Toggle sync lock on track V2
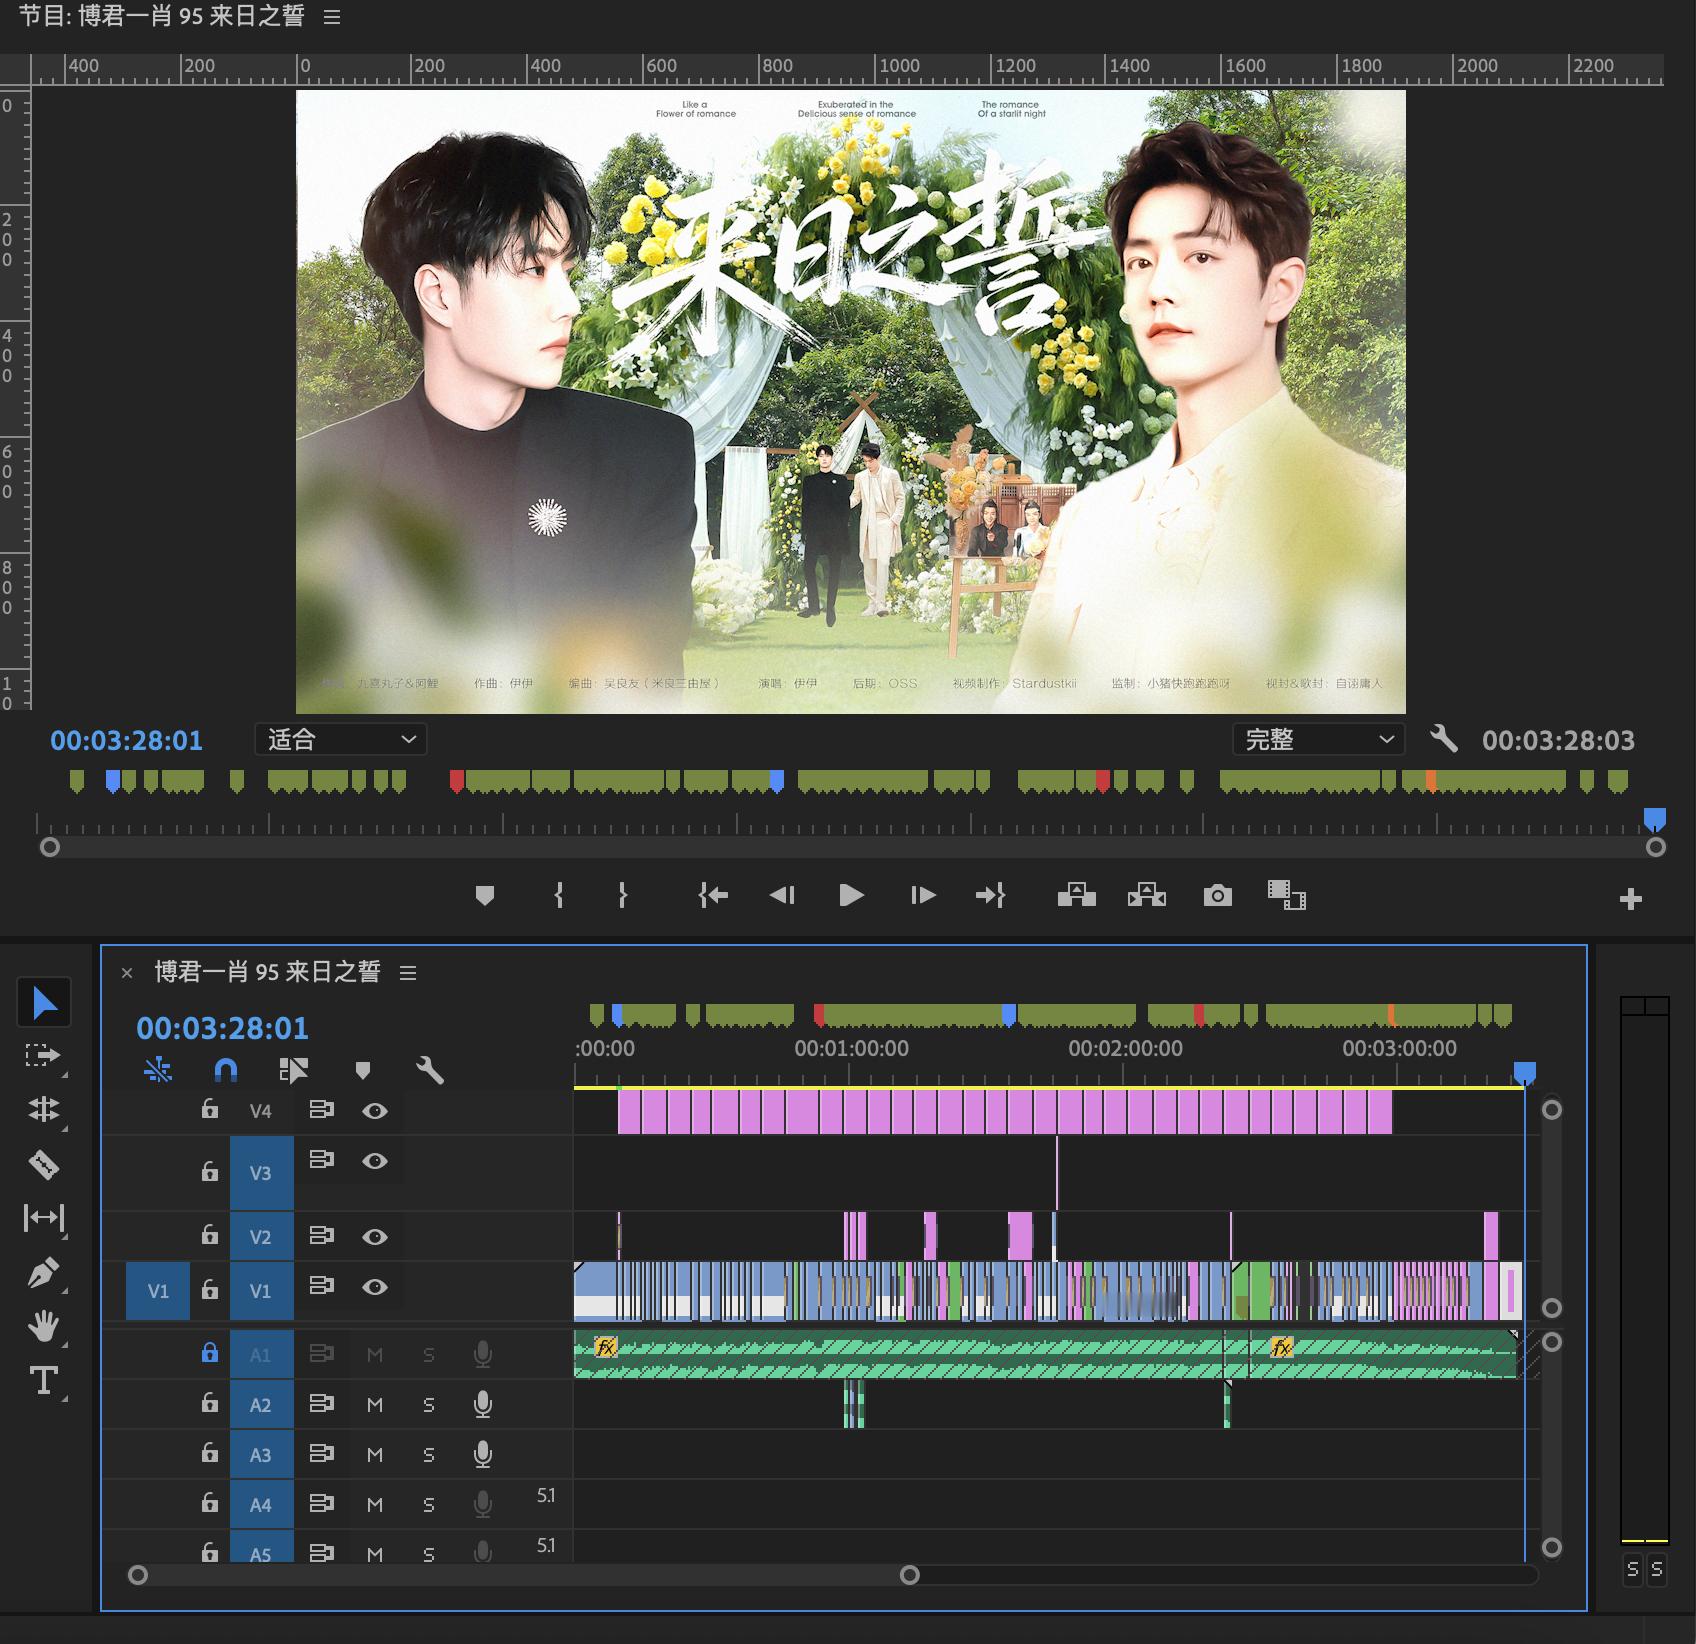The image size is (1696, 1644). point(321,1235)
